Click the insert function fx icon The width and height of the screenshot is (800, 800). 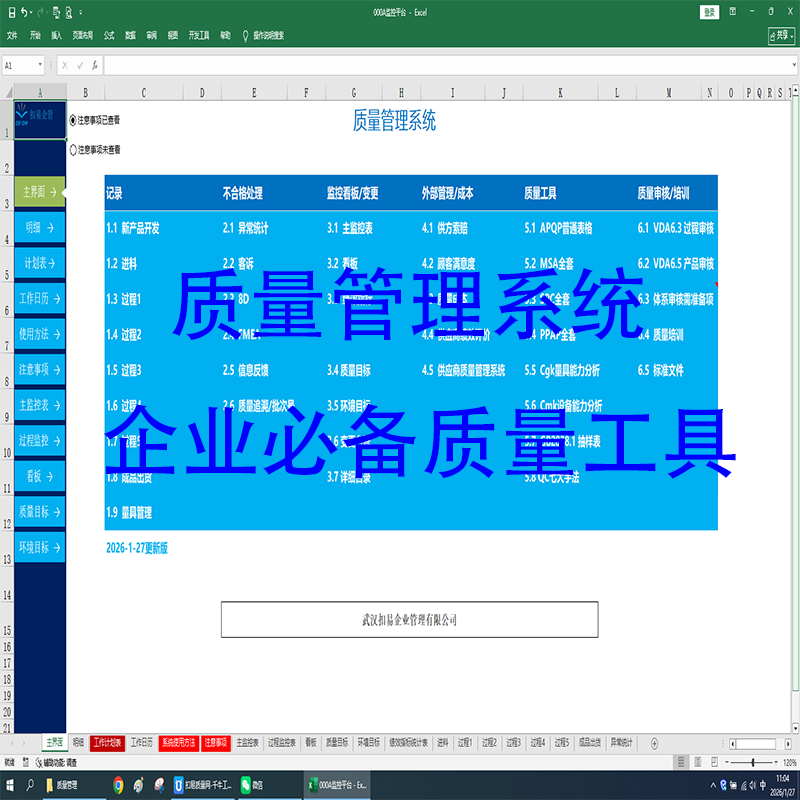(x=95, y=65)
